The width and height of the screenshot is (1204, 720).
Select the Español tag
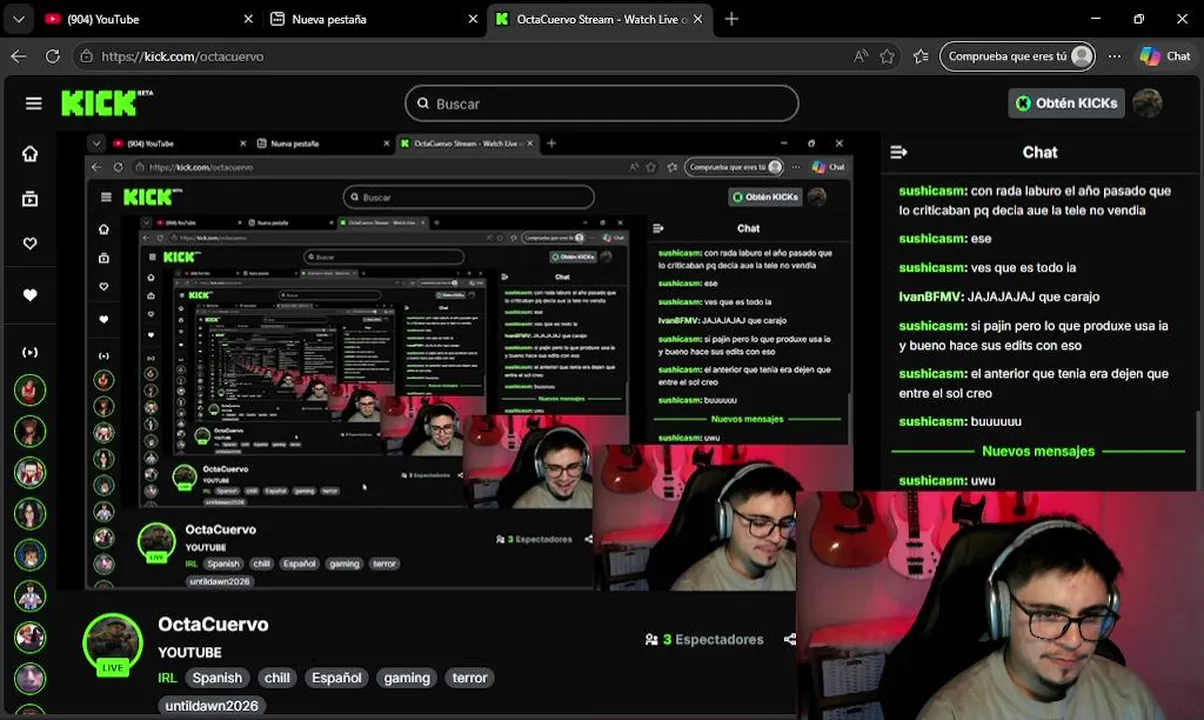336,678
